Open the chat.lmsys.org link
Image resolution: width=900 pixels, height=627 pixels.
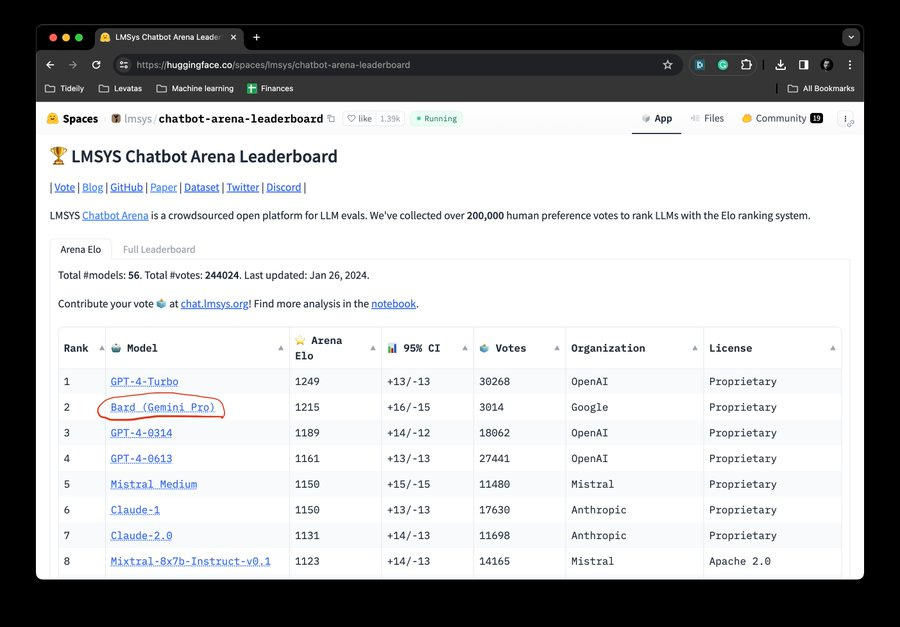pyautogui.click(x=215, y=304)
